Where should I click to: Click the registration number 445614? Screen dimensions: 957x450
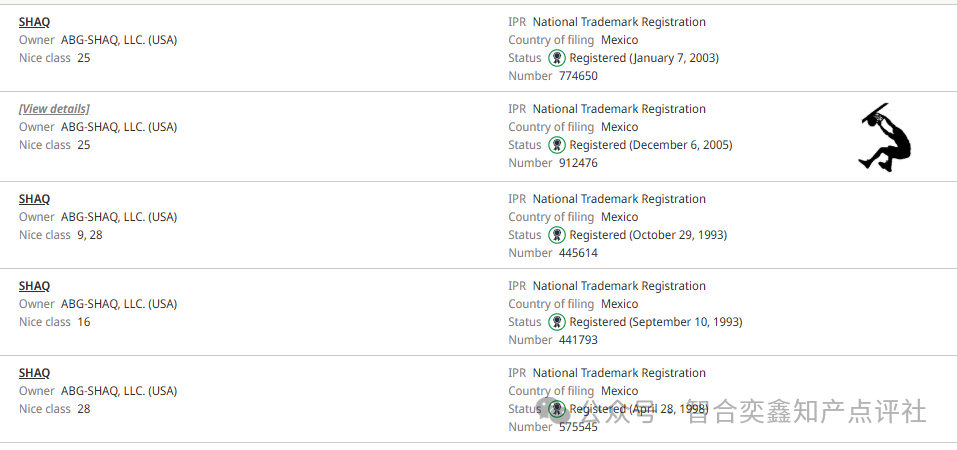578,253
